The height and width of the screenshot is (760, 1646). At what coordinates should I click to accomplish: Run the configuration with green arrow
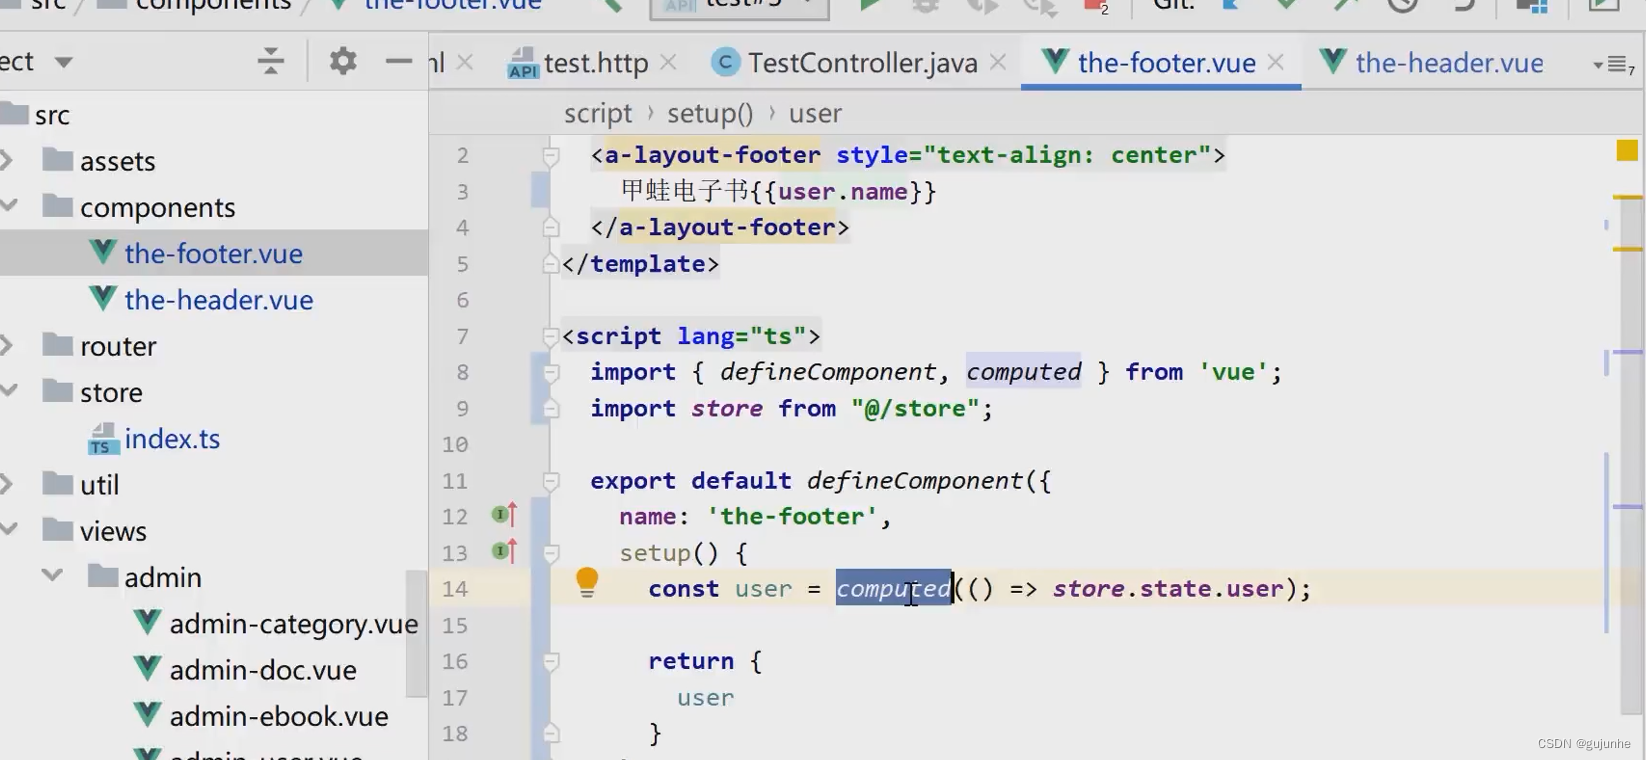869,5
